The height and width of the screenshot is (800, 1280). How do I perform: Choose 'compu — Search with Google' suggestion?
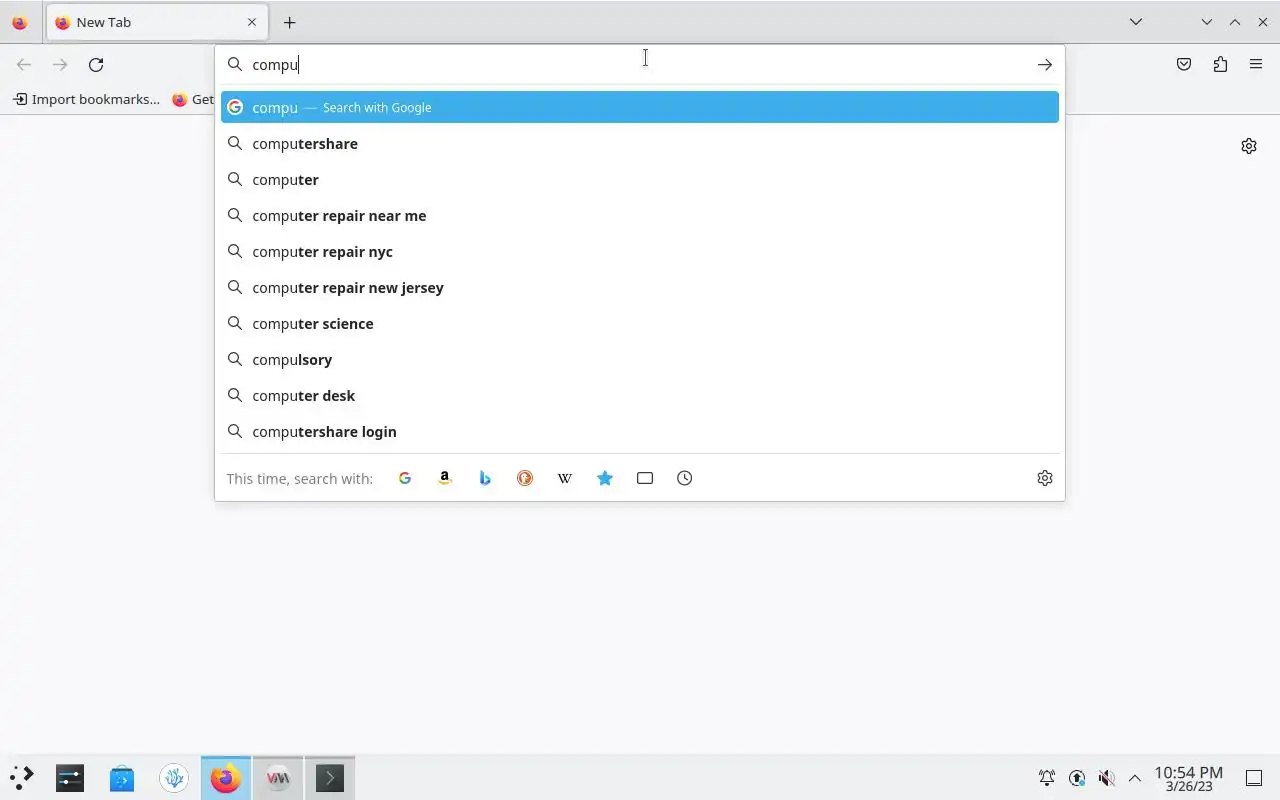[640, 107]
